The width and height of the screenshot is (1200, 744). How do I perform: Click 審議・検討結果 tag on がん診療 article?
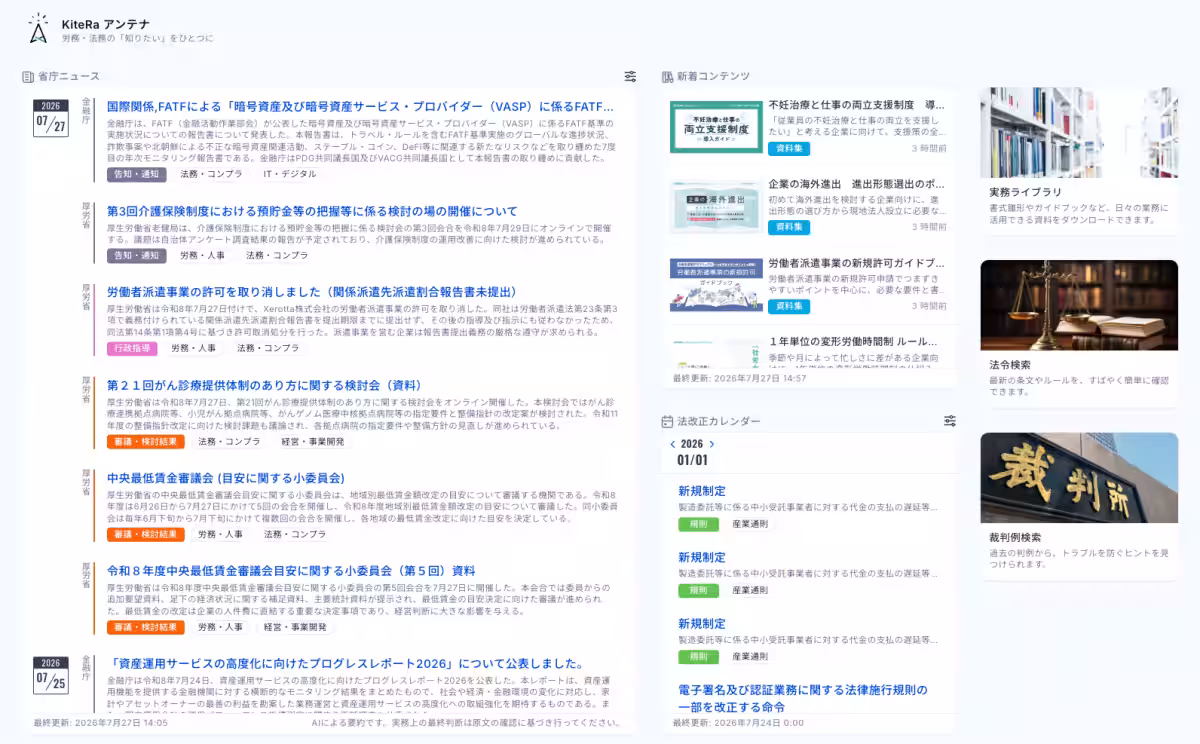click(146, 441)
